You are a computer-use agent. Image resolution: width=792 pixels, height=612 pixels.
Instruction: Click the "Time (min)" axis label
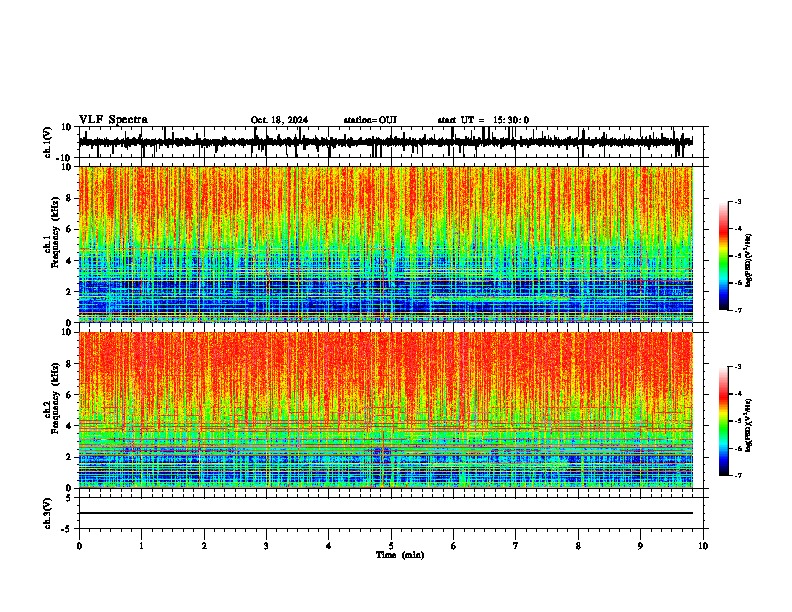coord(400,555)
